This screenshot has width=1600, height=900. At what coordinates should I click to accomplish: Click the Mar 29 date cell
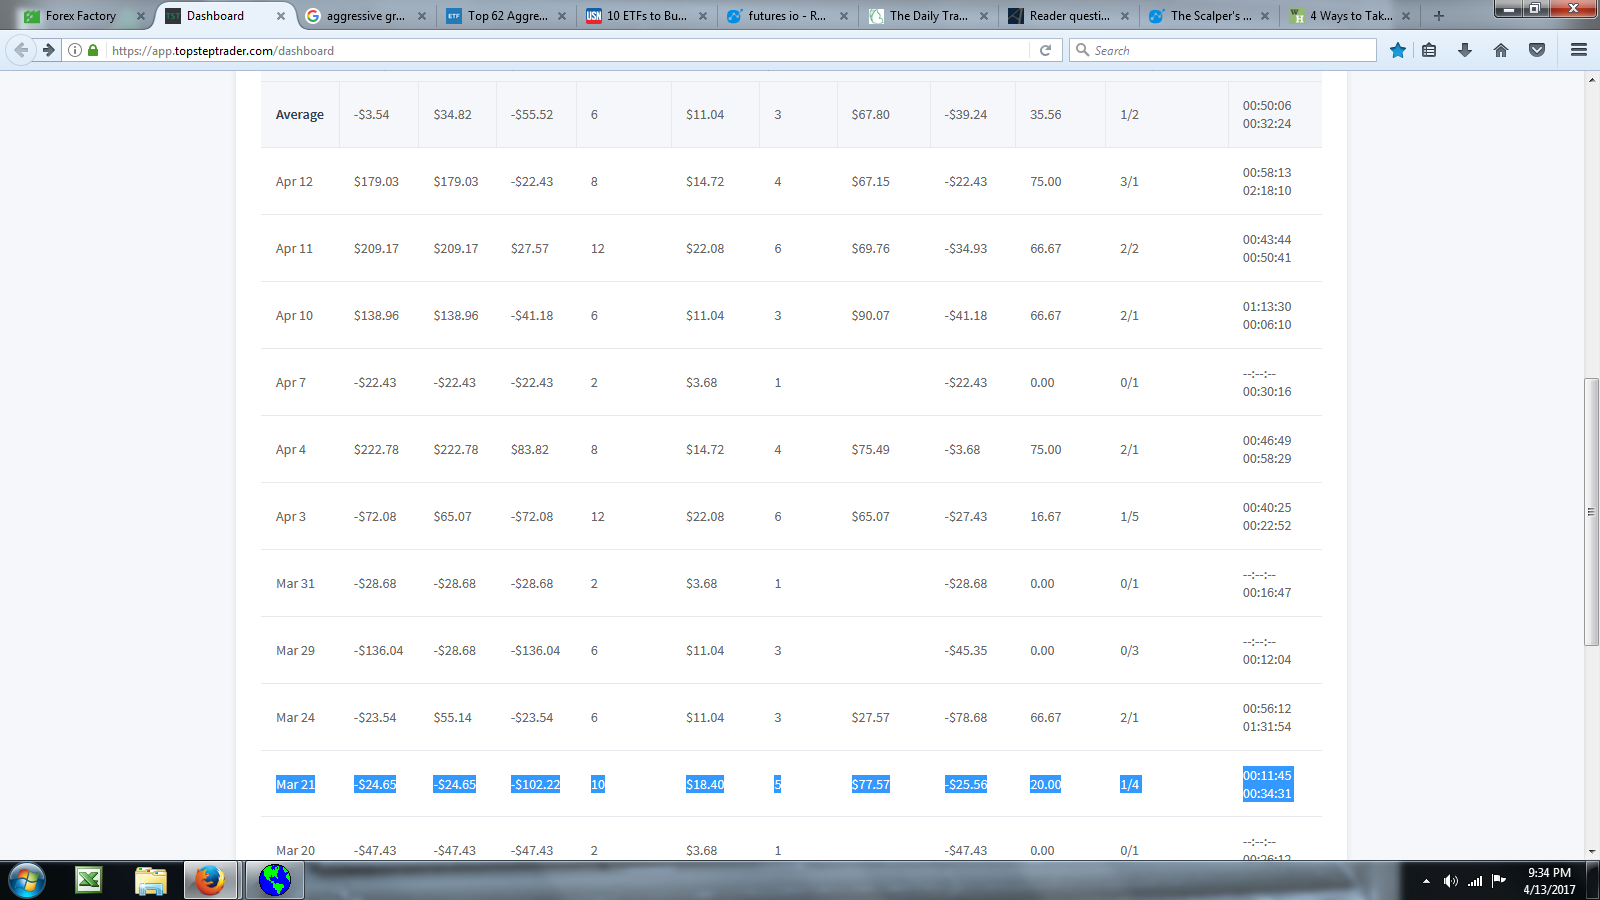pyautogui.click(x=295, y=651)
